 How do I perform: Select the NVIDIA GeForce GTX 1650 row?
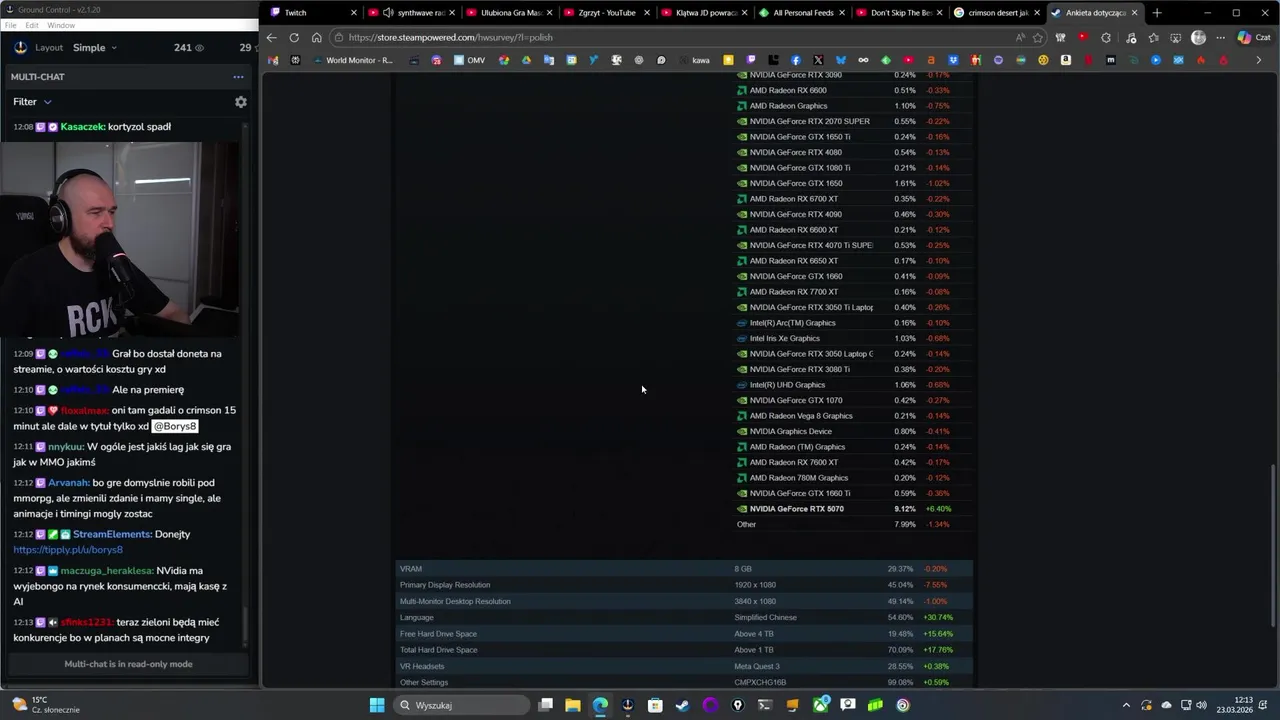pyautogui.click(x=854, y=183)
